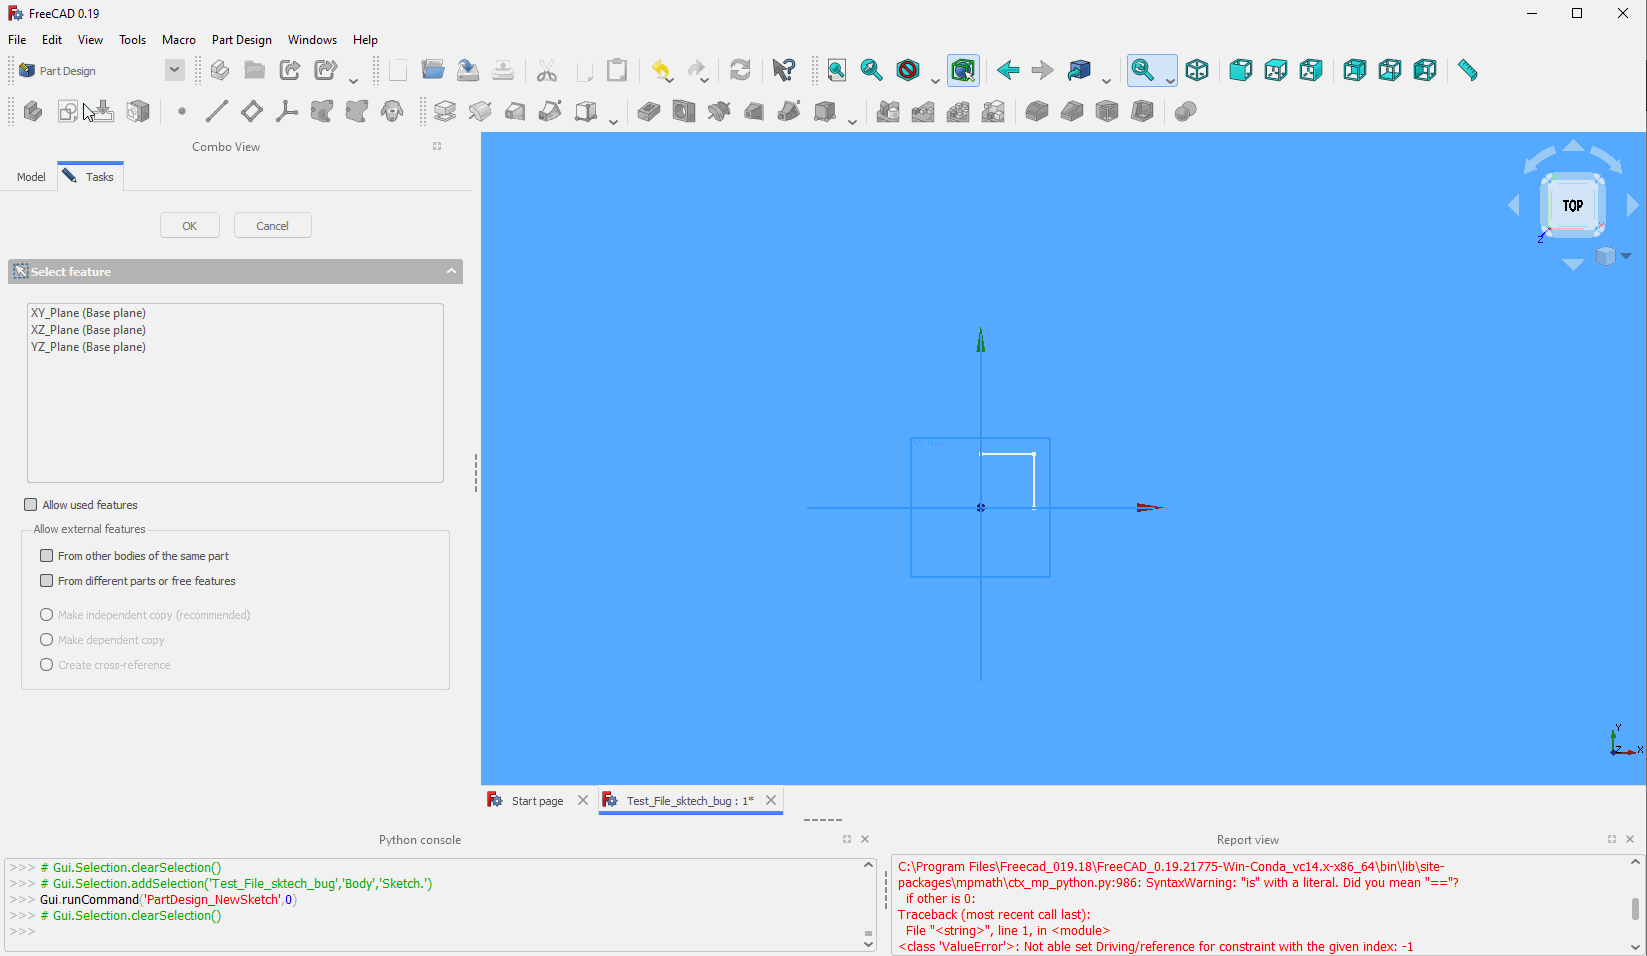
Task: Switch to isometric view cube icon
Action: [x=1197, y=70]
